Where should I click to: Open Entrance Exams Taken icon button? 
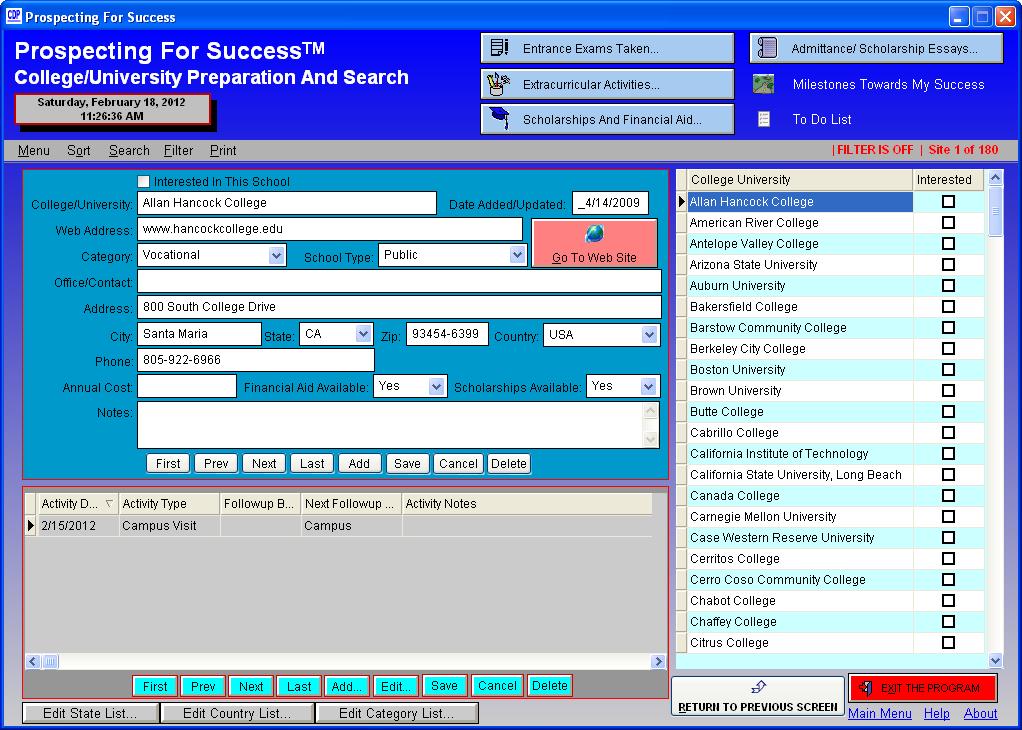click(499, 48)
